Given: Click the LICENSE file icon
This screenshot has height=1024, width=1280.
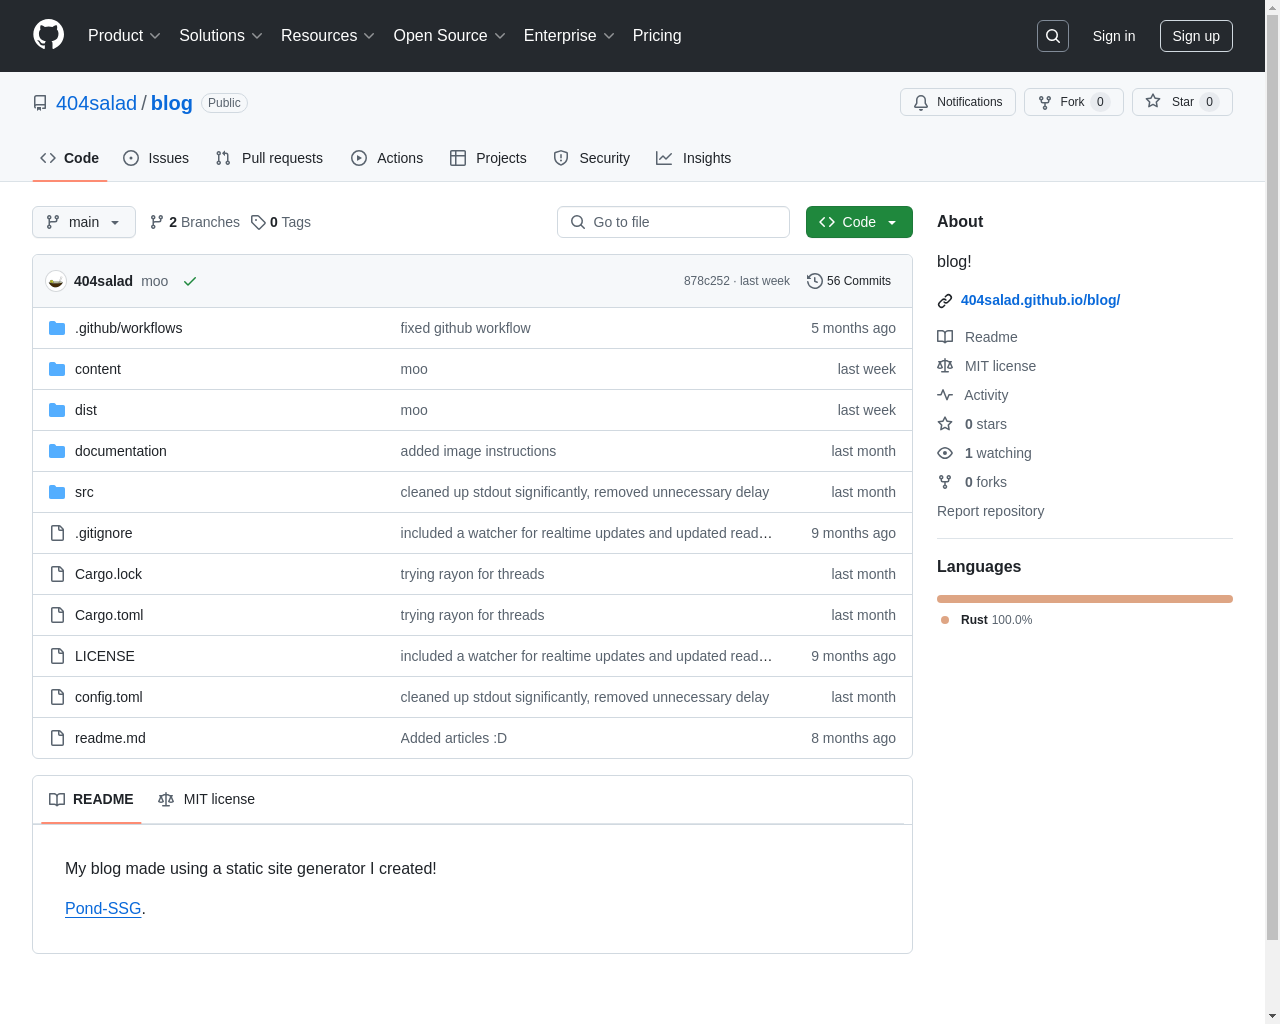Looking at the screenshot, I should point(57,656).
